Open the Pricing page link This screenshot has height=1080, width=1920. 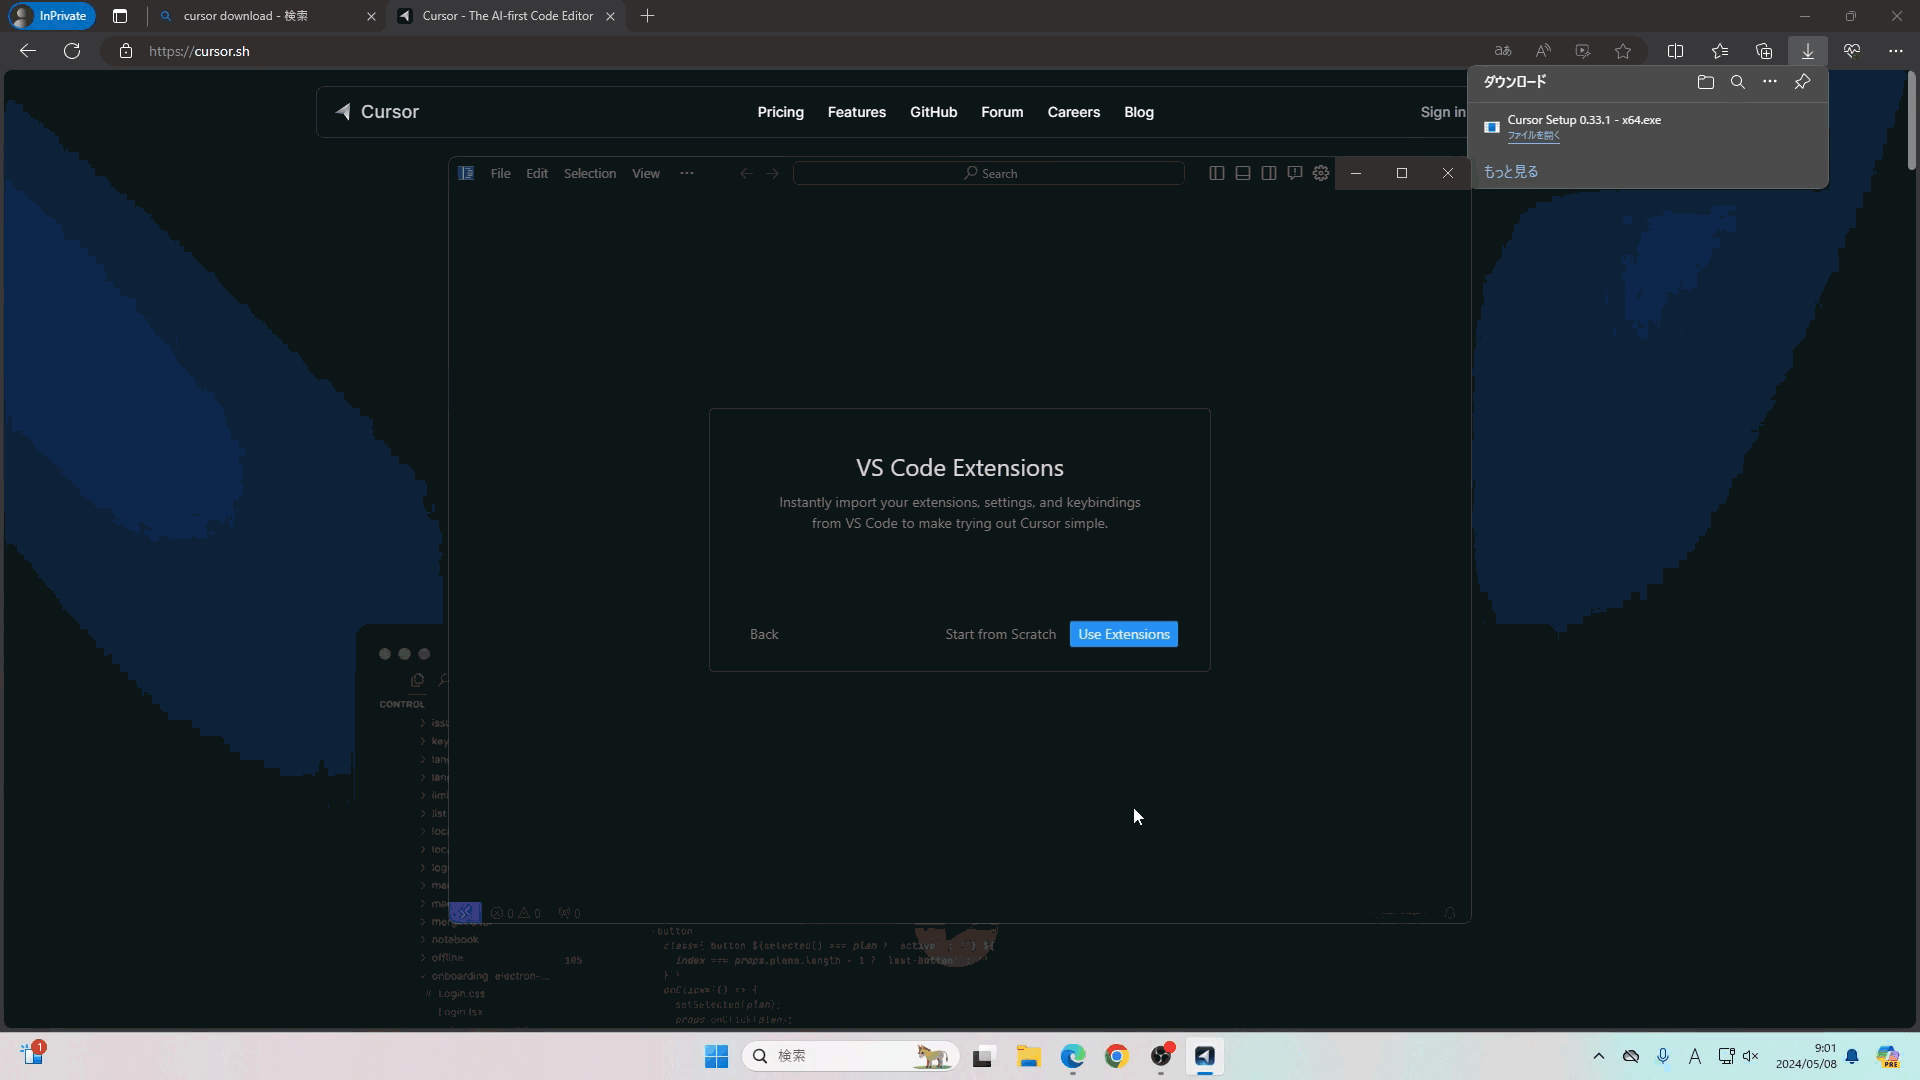780,112
